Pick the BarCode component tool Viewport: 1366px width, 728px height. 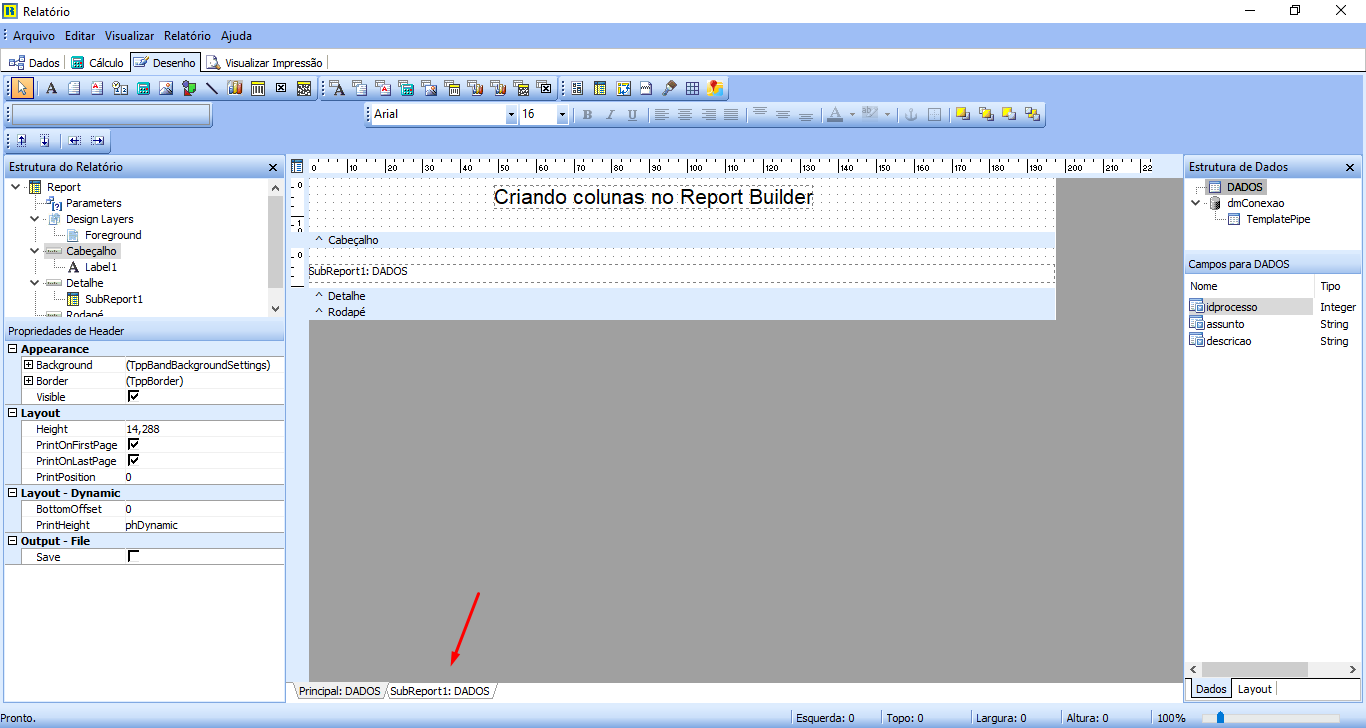[258, 88]
